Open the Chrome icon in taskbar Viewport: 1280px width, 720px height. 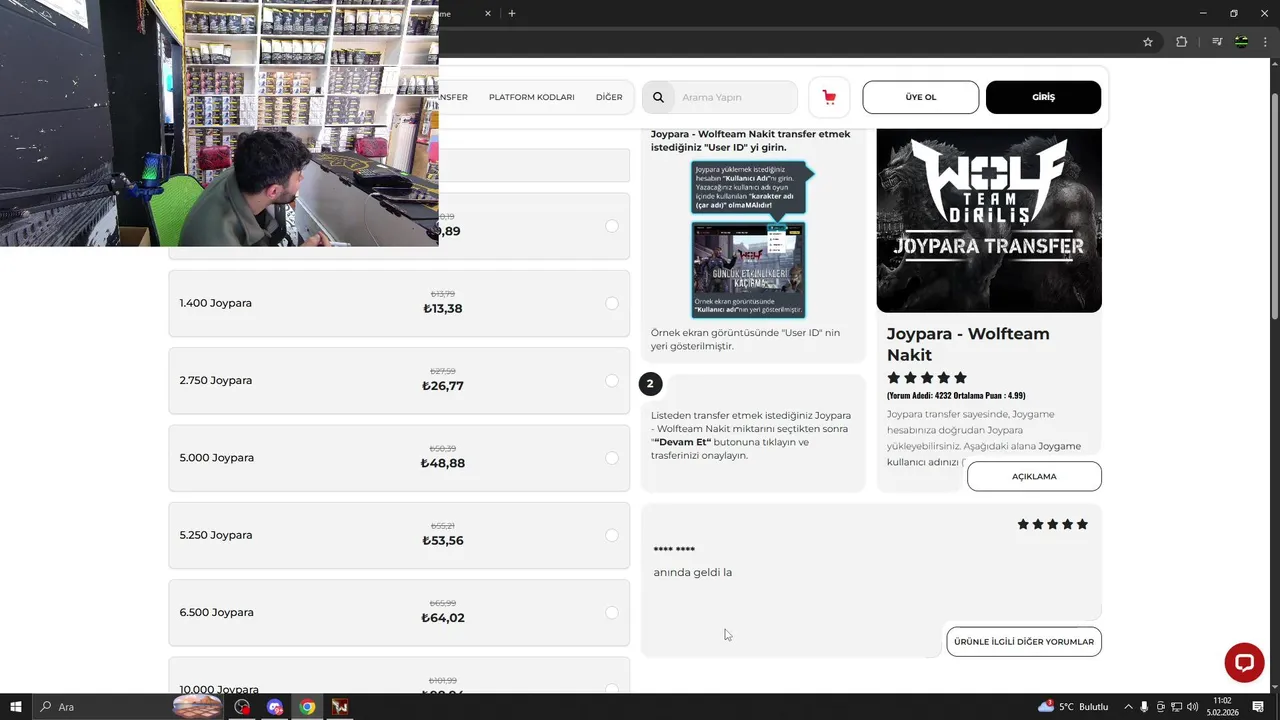pyautogui.click(x=307, y=707)
